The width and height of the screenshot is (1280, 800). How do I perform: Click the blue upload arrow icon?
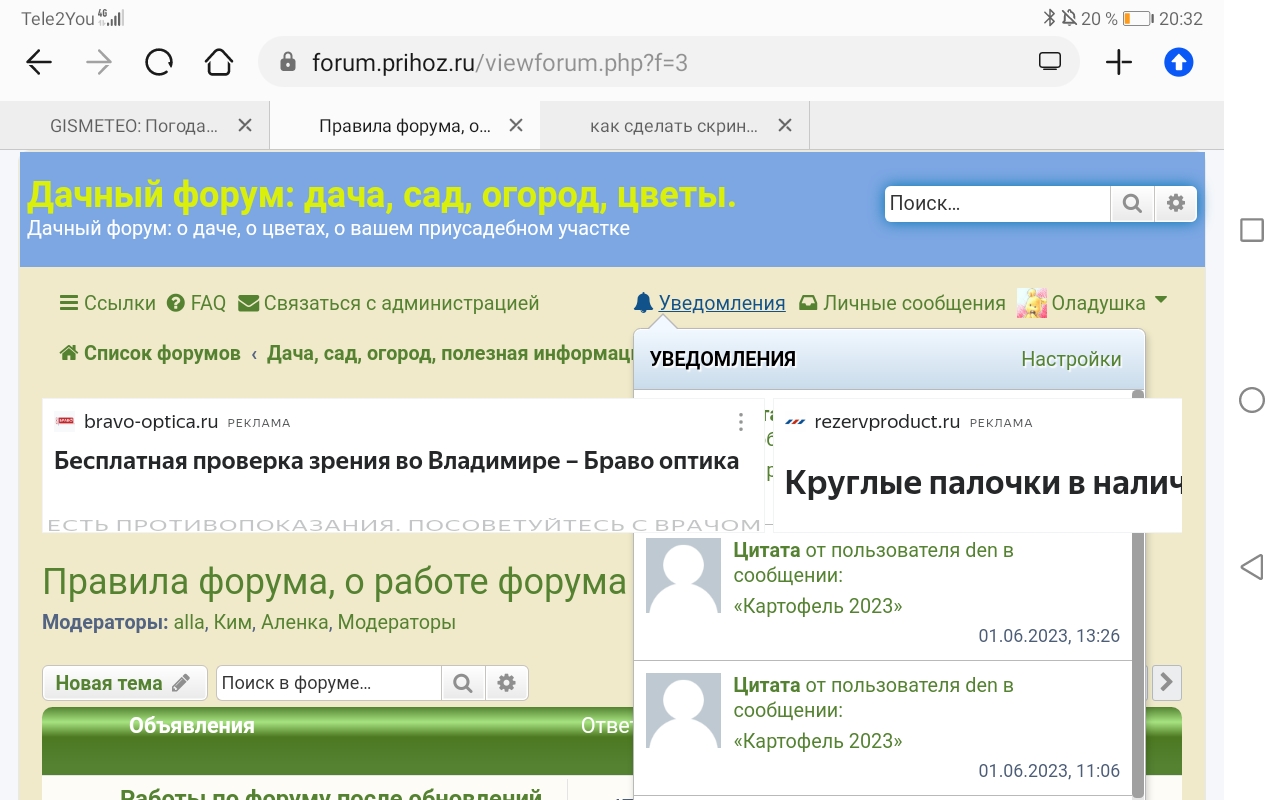(x=1179, y=63)
